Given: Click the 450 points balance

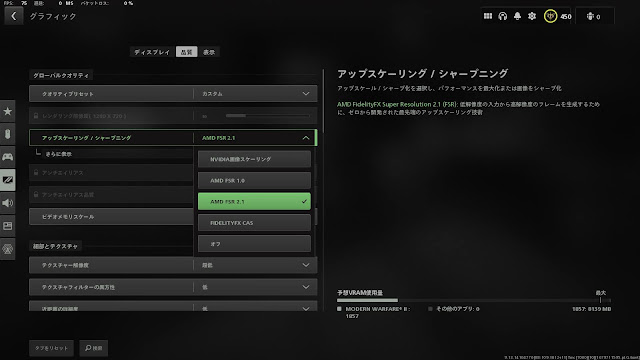Looking at the screenshot, I should [x=566, y=17].
